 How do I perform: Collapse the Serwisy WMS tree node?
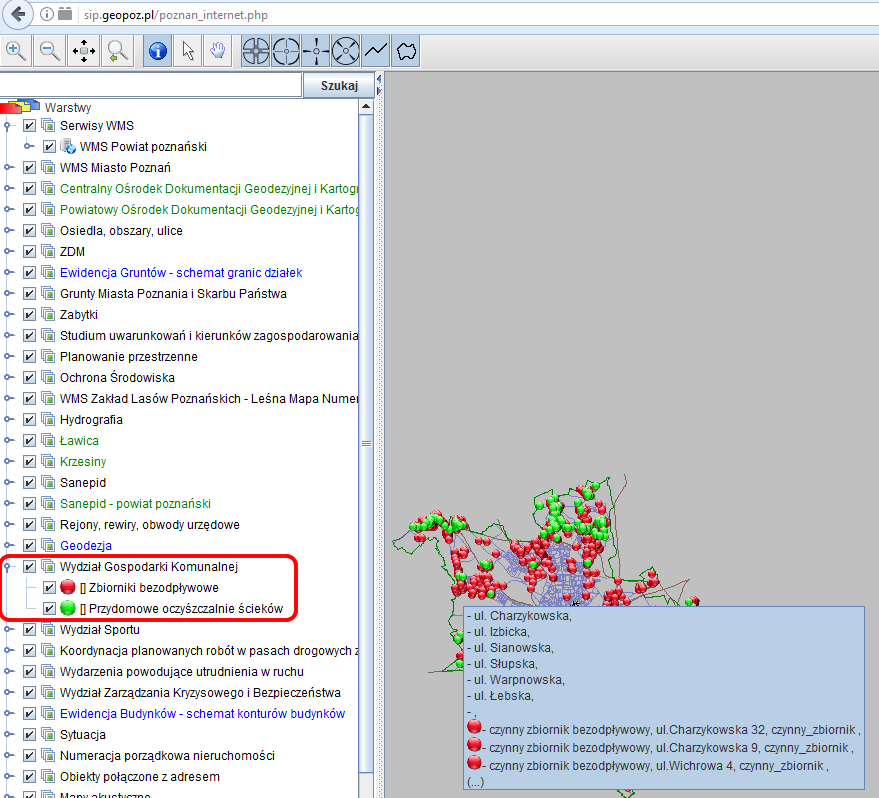point(8,126)
